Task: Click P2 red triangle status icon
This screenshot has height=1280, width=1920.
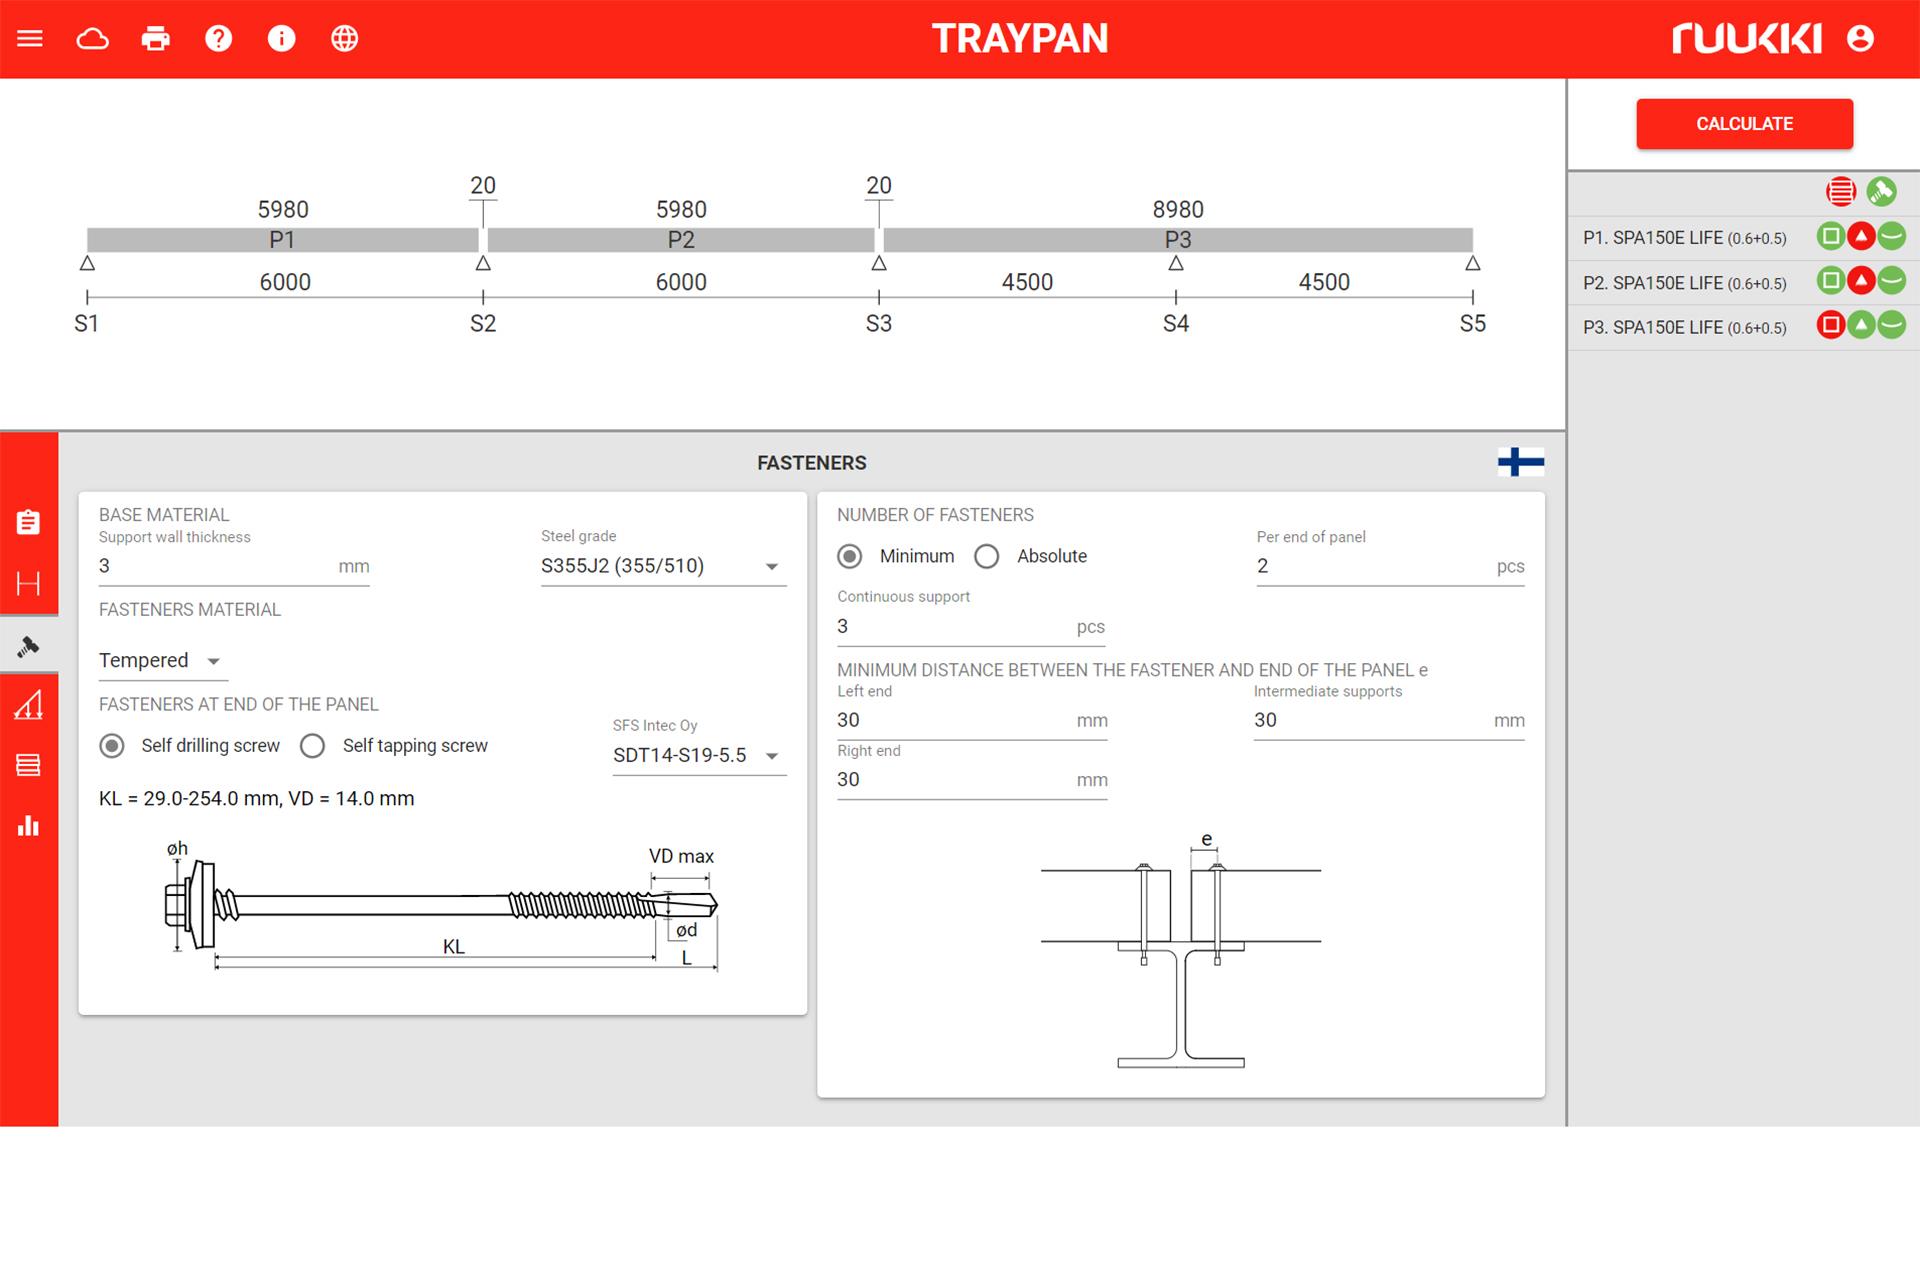Action: (1861, 281)
